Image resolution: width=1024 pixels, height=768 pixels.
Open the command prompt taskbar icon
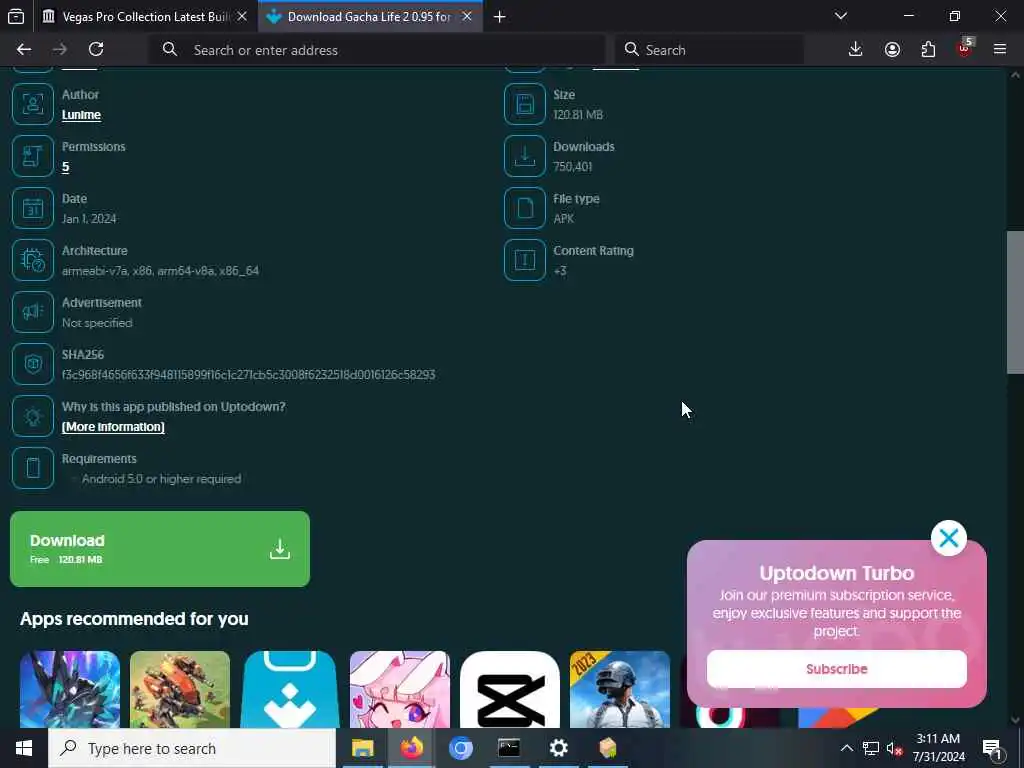[x=509, y=748]
